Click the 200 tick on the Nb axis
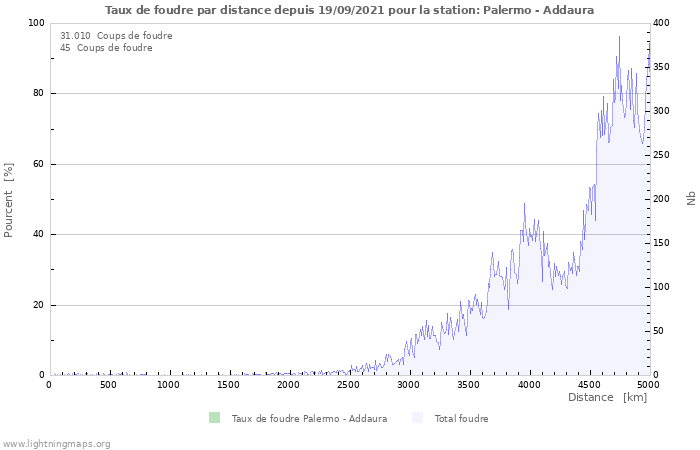This screenshot has height=450, width=700. pyautogui.click(x=662, y=199)
